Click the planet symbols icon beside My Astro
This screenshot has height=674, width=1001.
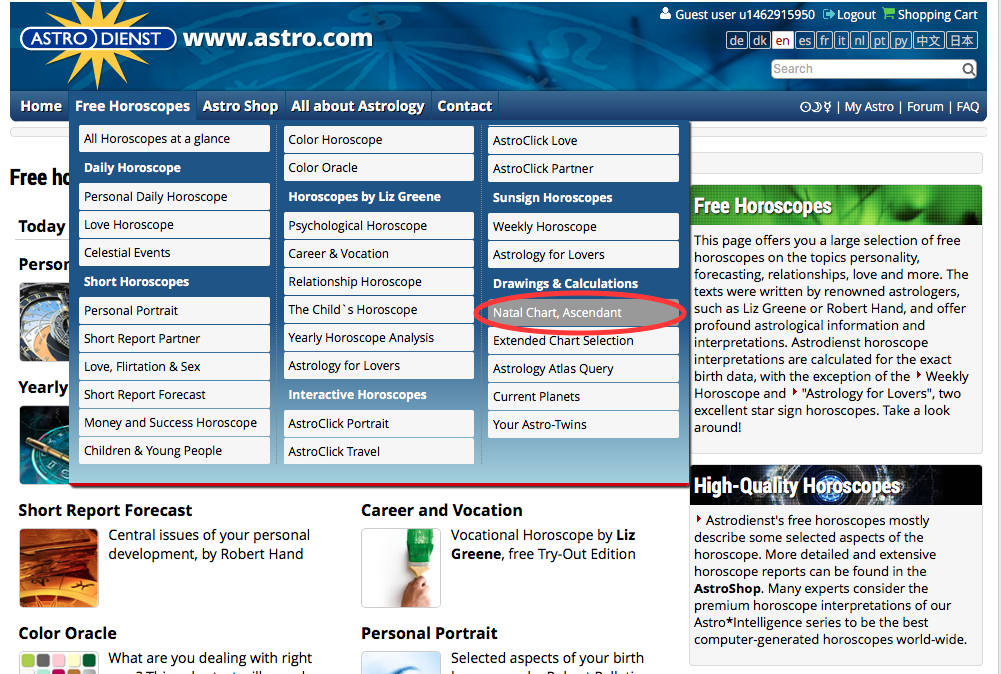pyautogui.click(x=816, y=107)
